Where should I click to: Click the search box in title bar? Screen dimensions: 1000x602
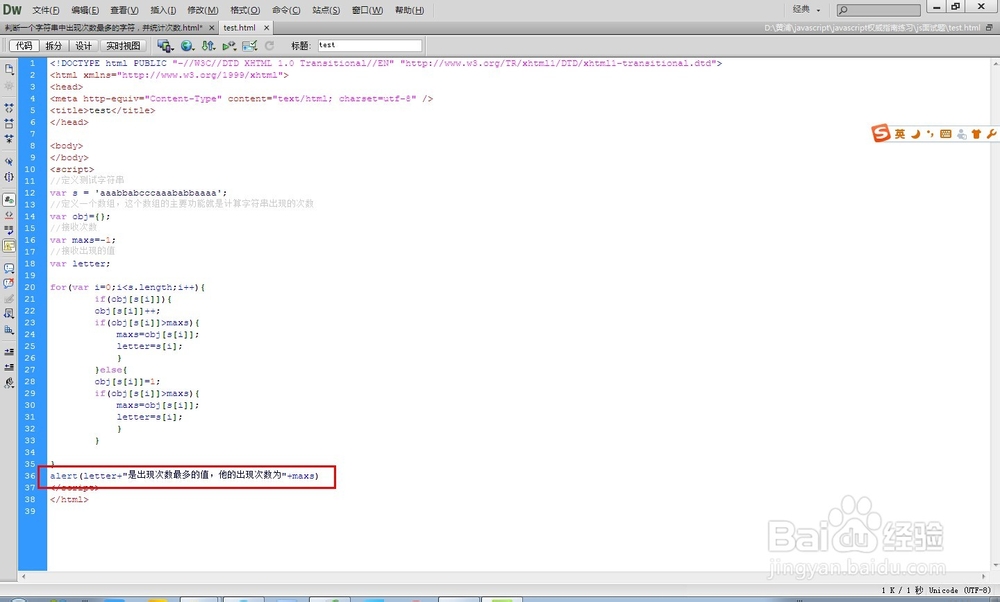tap(878, 10)
